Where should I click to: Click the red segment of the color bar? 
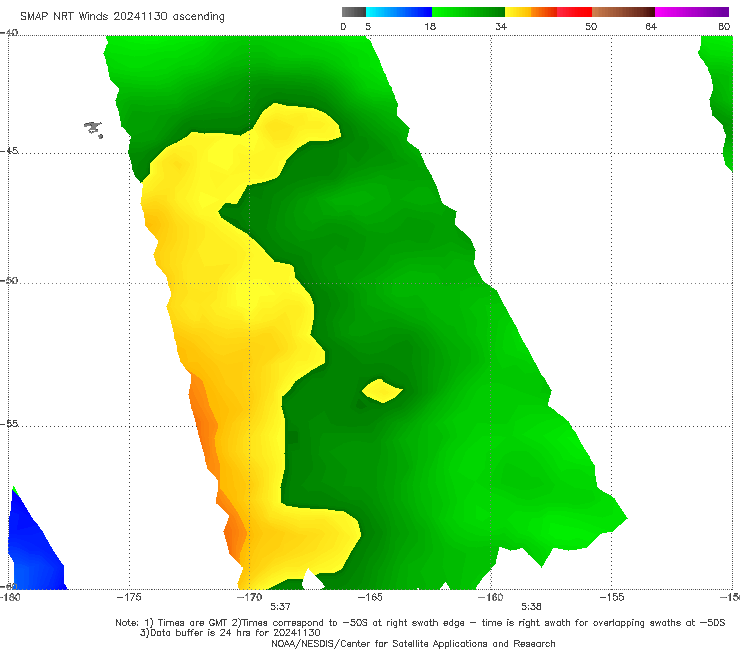coord(574,12)
